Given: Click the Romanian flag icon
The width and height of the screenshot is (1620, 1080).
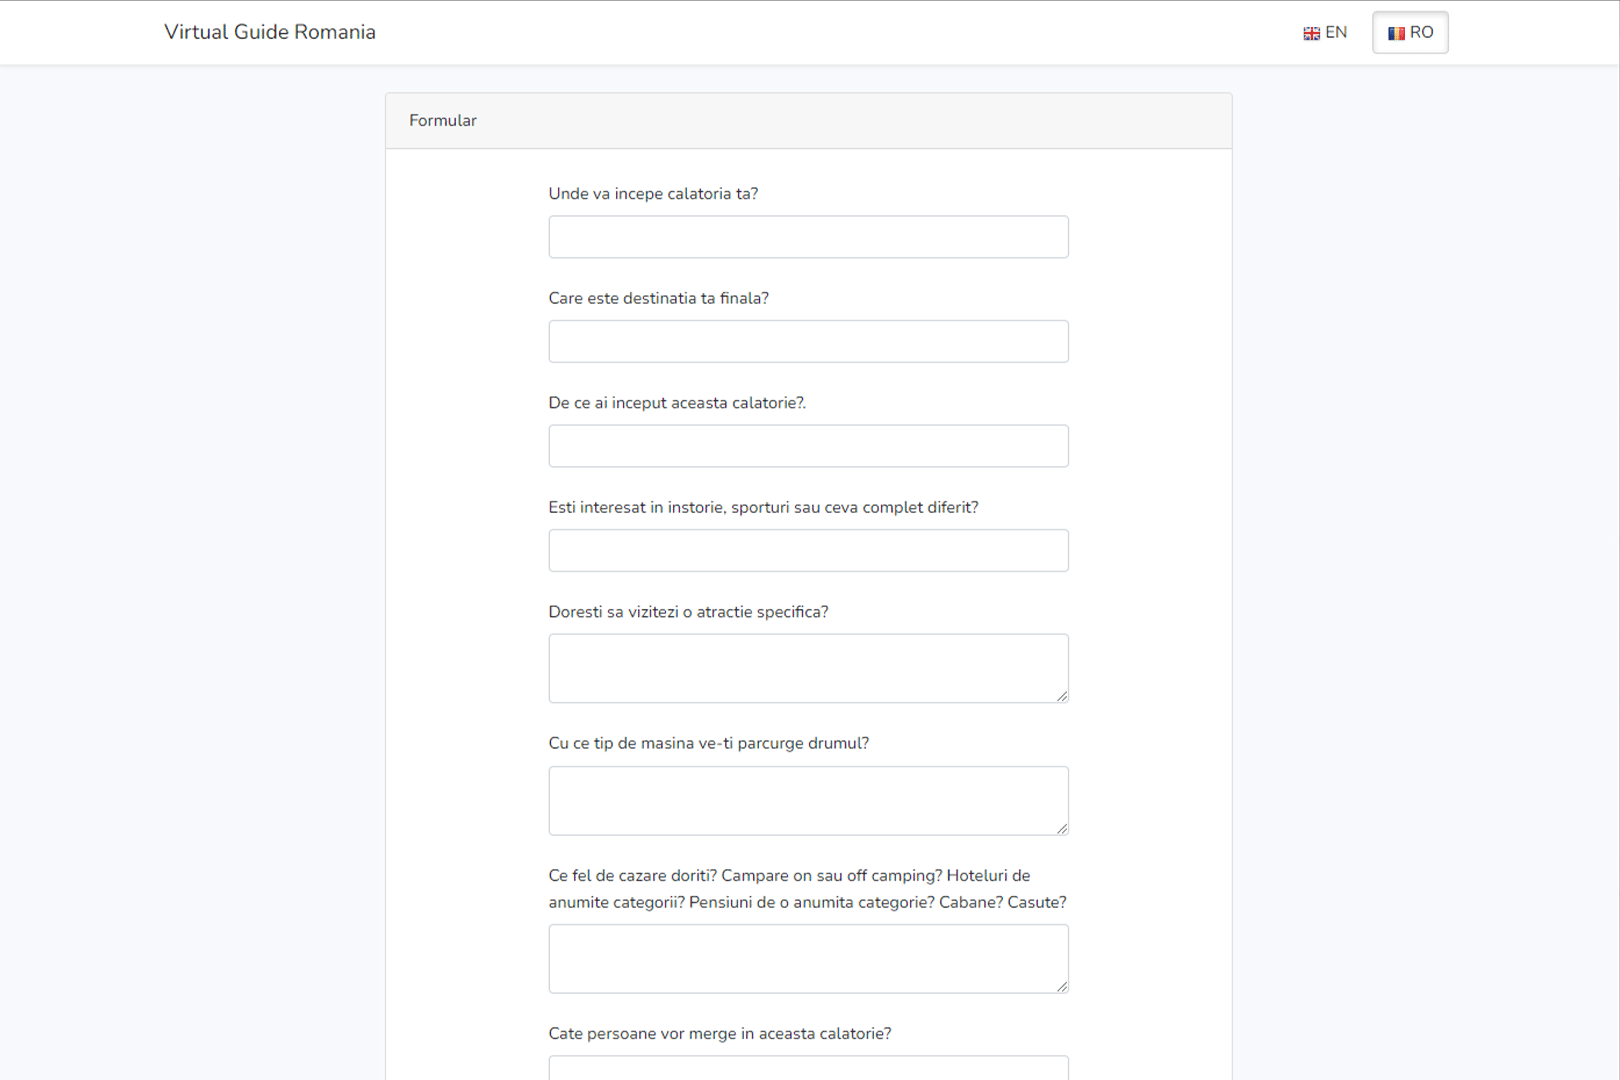Looking at the screenshot, I should point(1396,33).
